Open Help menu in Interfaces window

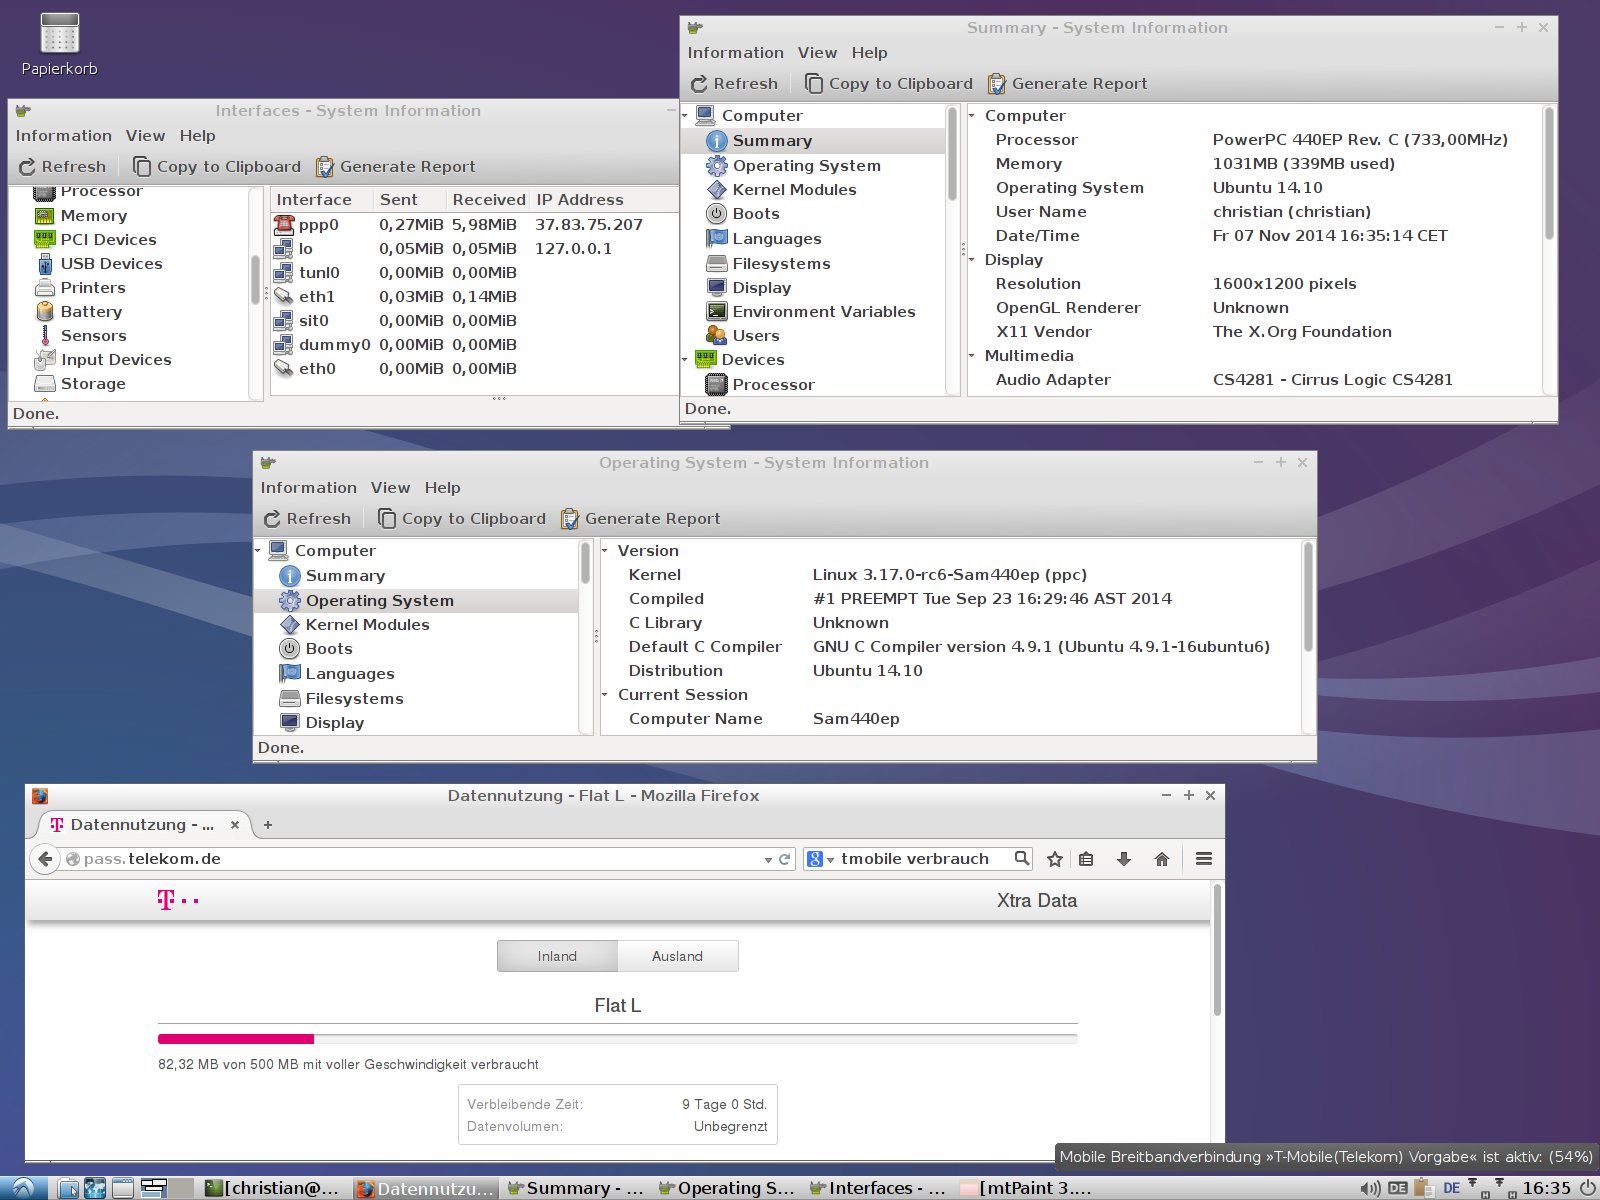click(x=197, y=136)
